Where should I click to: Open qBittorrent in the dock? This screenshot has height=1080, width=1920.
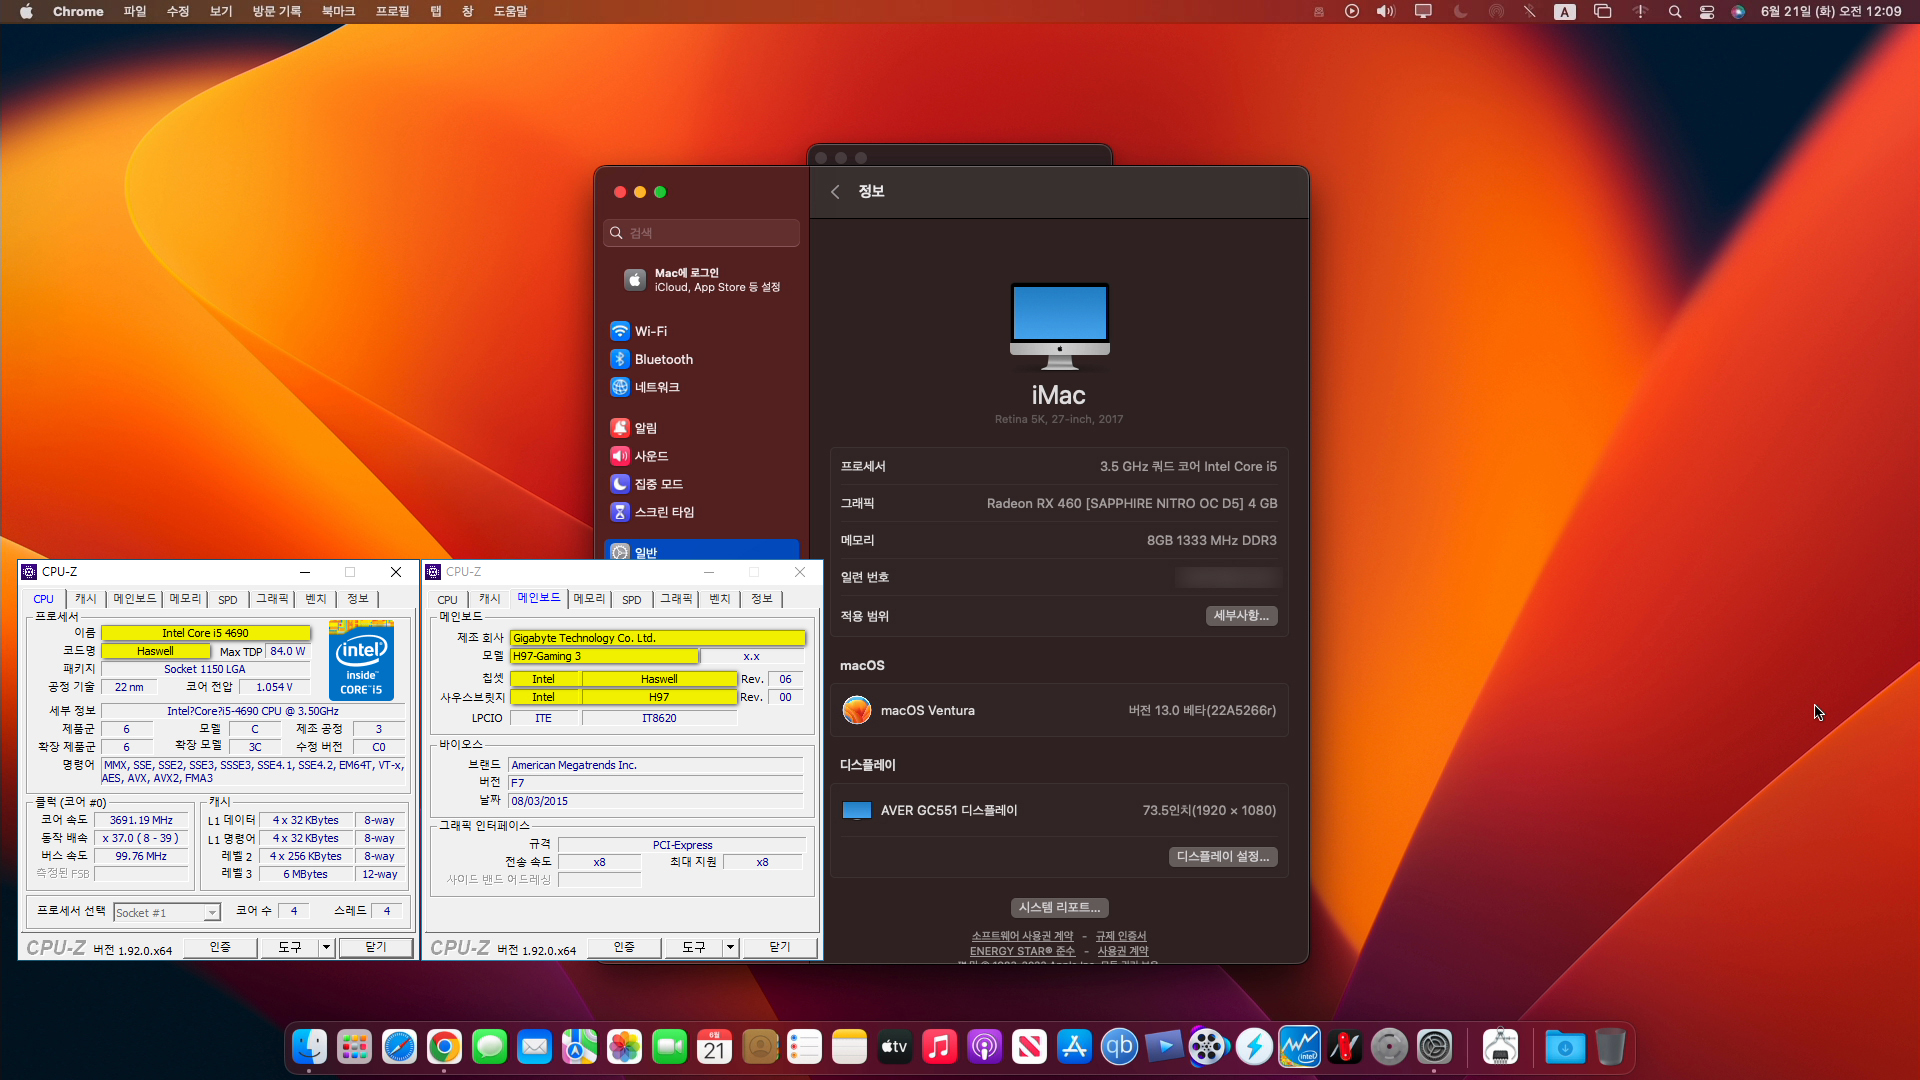[1119, 1047]
